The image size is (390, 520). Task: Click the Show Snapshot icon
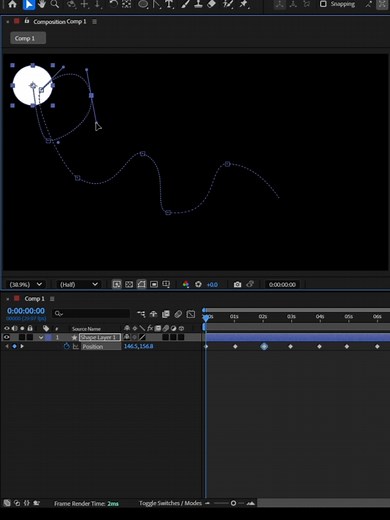coord(250,284)
